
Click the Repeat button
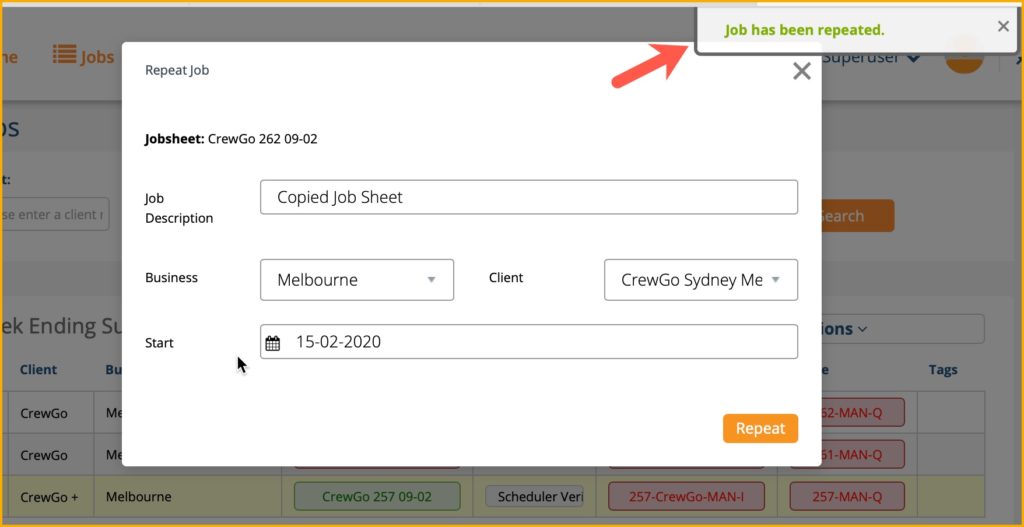pos(760,428)
